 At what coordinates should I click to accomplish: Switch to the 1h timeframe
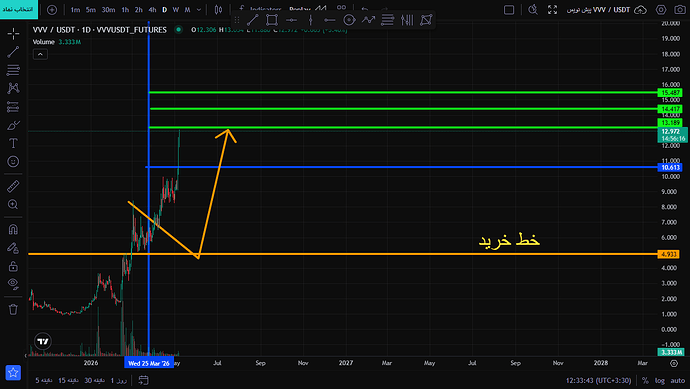[125, 10]
